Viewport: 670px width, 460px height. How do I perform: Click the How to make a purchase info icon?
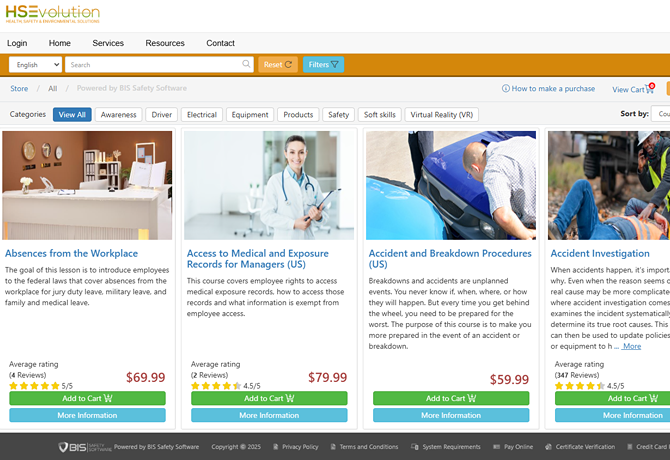click(x=505, y=88)
